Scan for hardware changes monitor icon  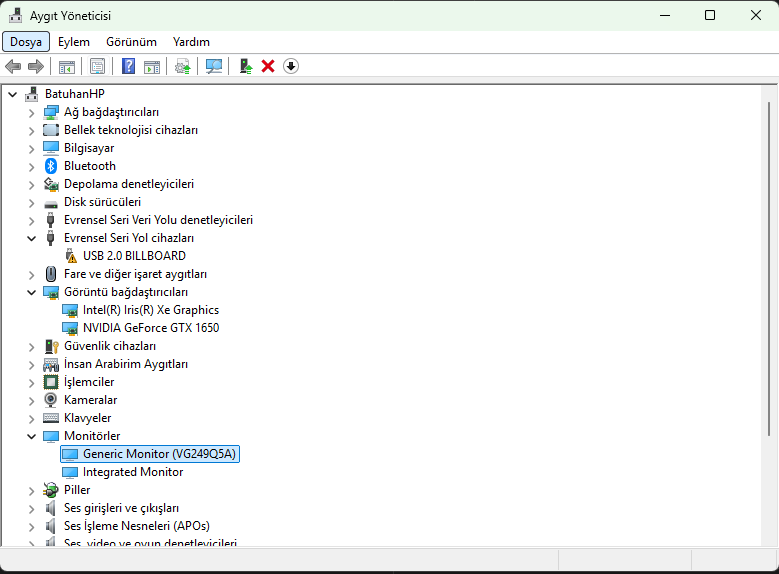click(x=214, y=66)
